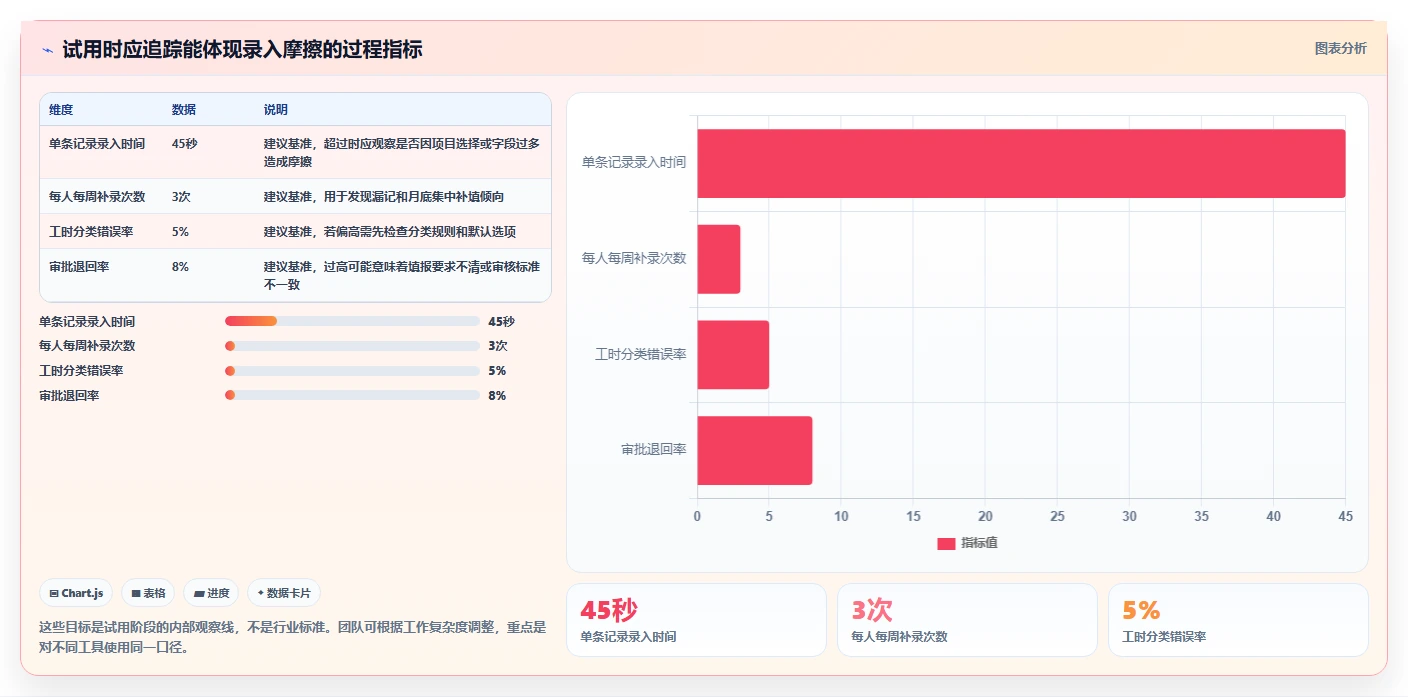Click the 审批退回率 chart axis label
1408x697 pixels.
653,450
